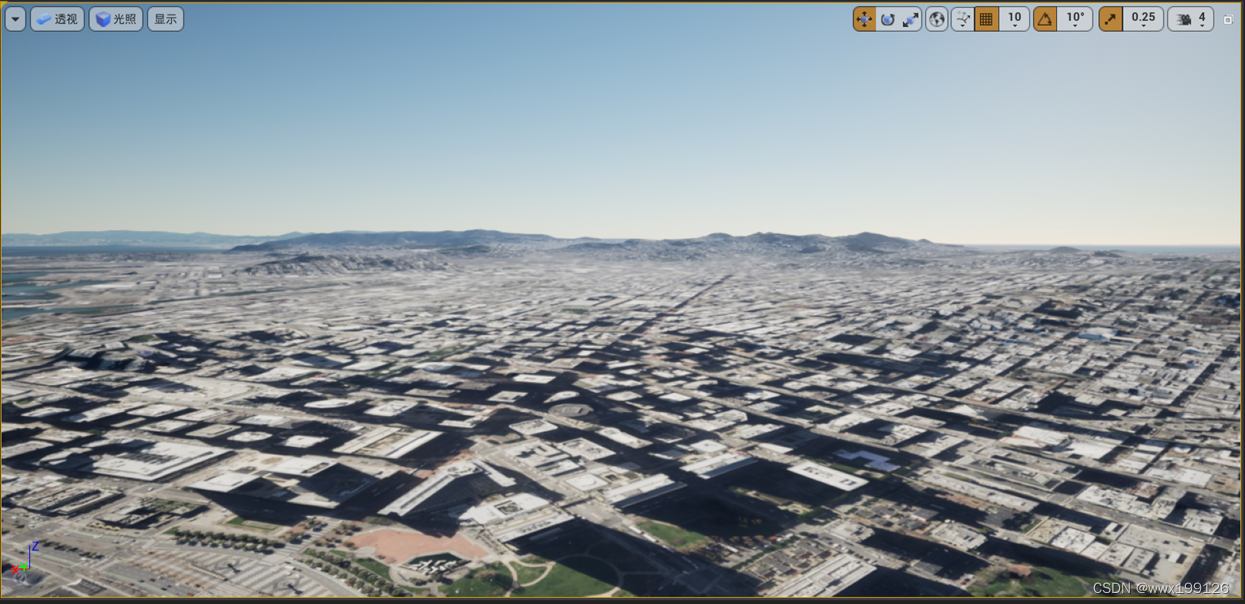Toggle grid snapping on or off

989,18
